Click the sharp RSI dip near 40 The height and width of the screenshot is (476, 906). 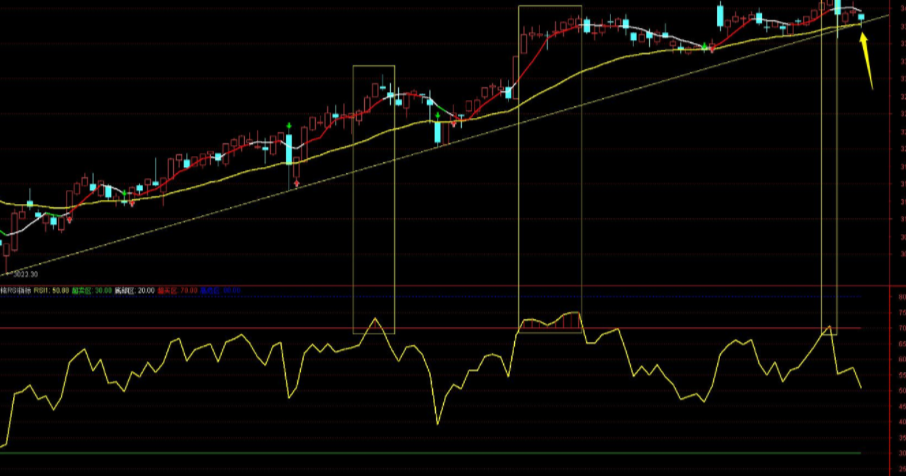437,423
